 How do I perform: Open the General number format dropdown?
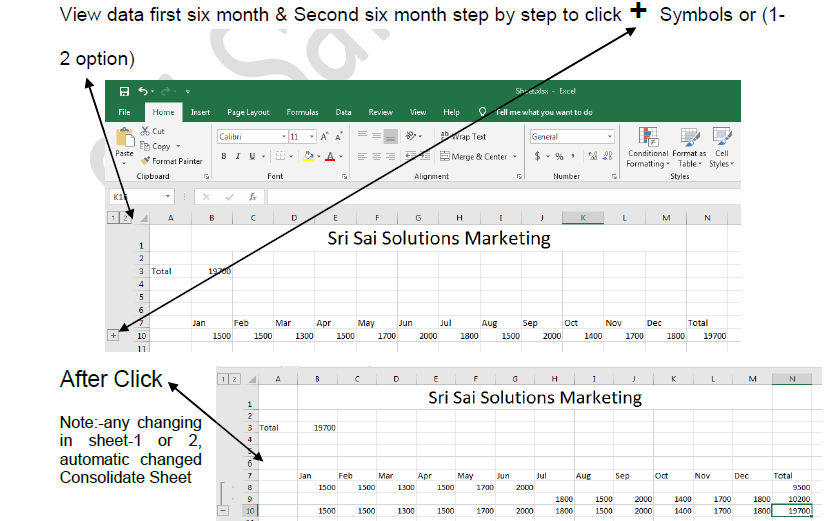point(610,136)
